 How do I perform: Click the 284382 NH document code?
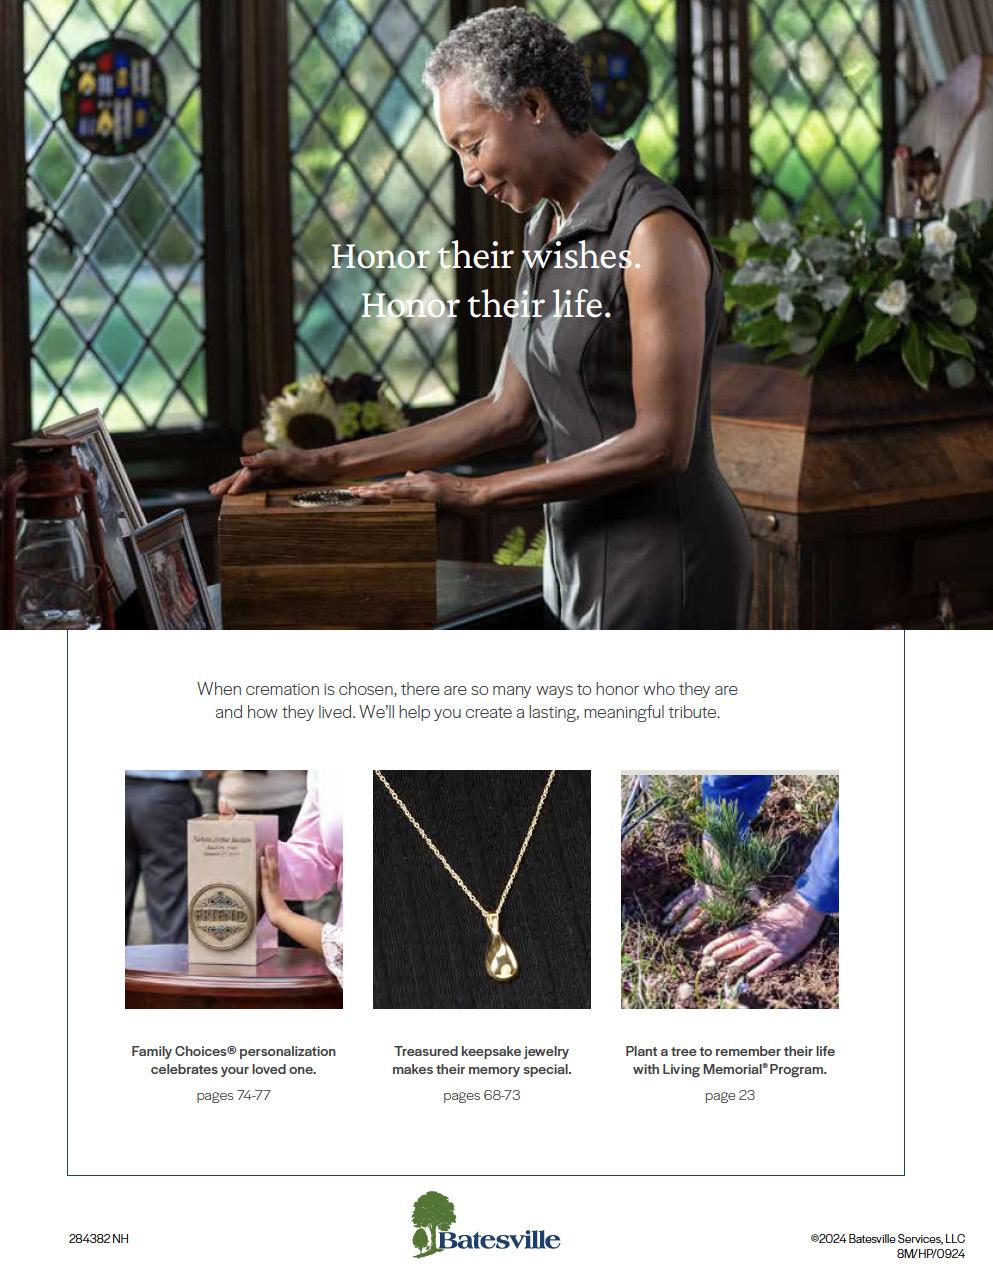[x=99, y=1239]
